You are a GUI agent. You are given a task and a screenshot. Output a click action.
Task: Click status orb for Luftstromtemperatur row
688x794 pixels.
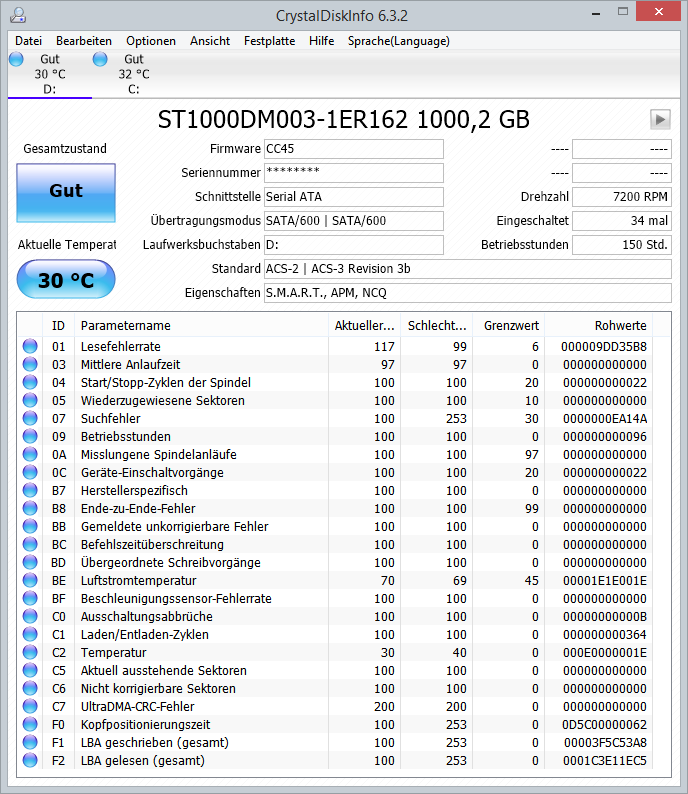click(x=30, y=580)
